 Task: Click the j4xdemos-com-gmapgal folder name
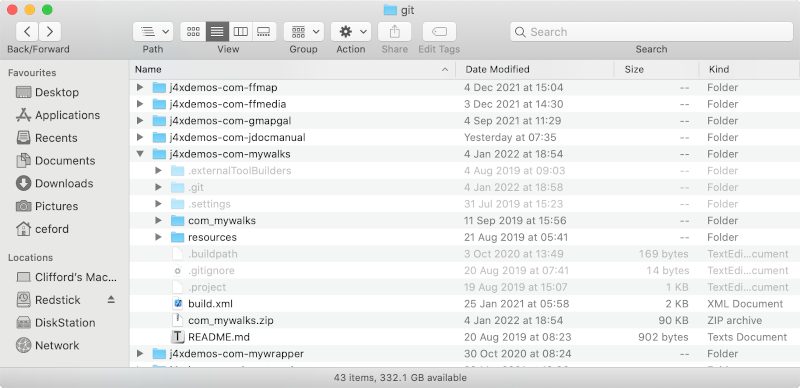point(230,121)
